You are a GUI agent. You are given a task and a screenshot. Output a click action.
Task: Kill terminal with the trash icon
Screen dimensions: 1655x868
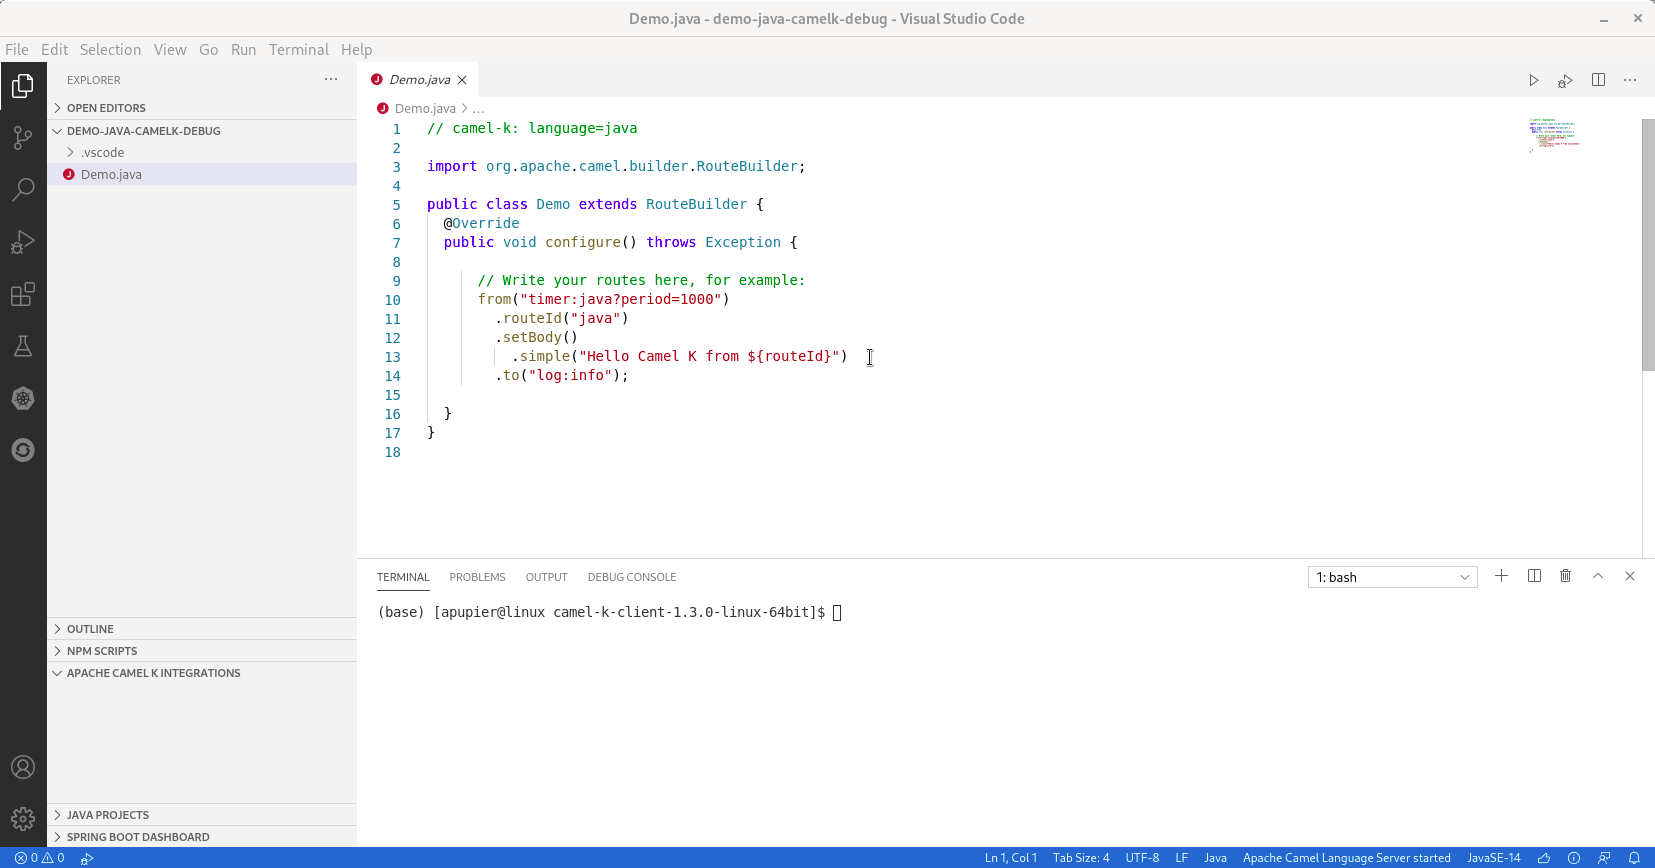[1566, 576]
